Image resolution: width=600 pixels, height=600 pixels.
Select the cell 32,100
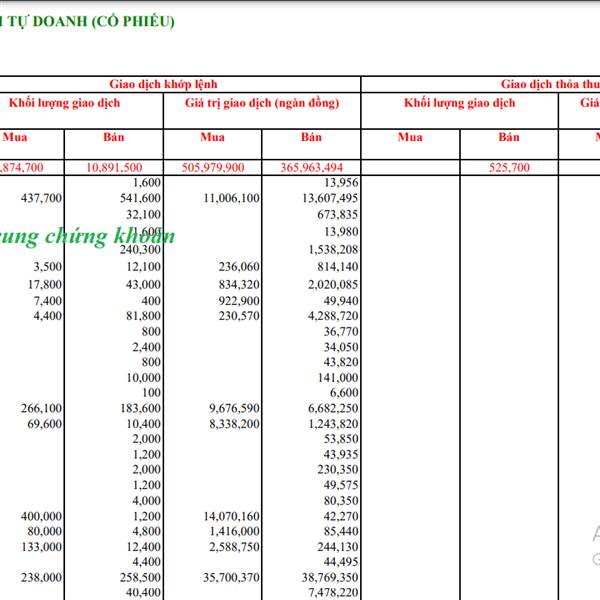(143, 215)
